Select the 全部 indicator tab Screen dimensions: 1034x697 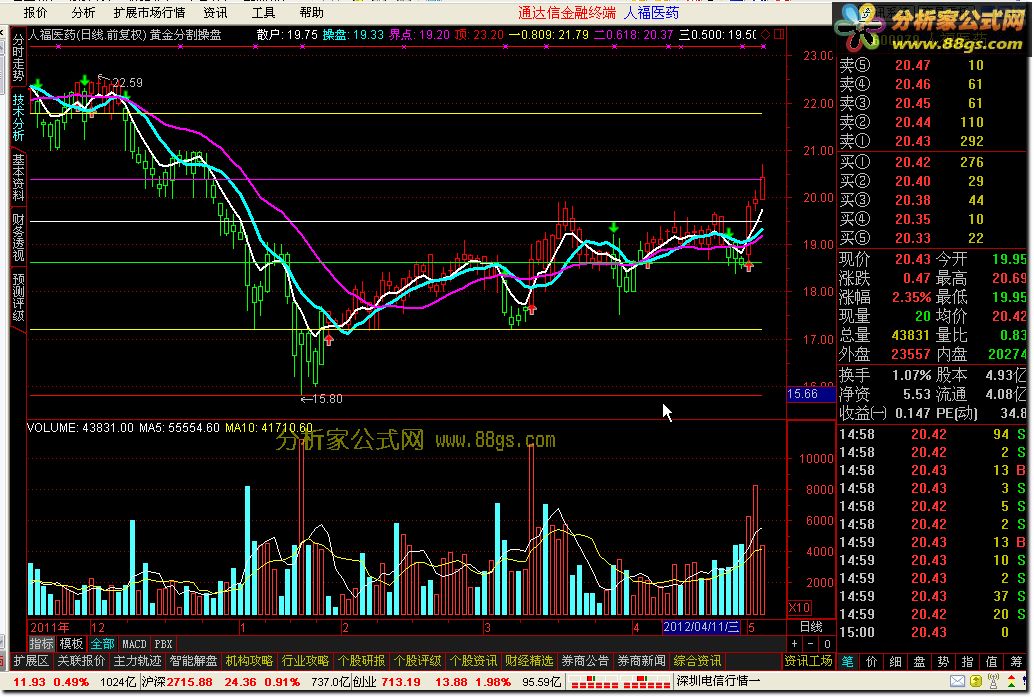[x=102, y=644]
